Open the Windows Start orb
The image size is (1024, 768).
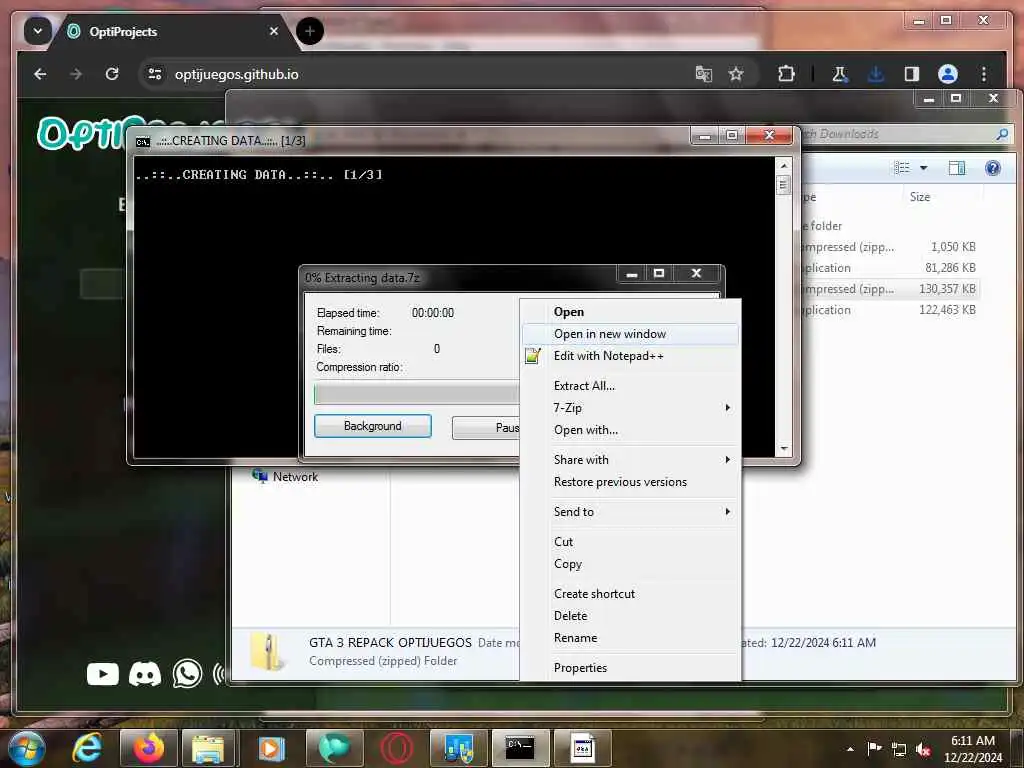[25, 748]
